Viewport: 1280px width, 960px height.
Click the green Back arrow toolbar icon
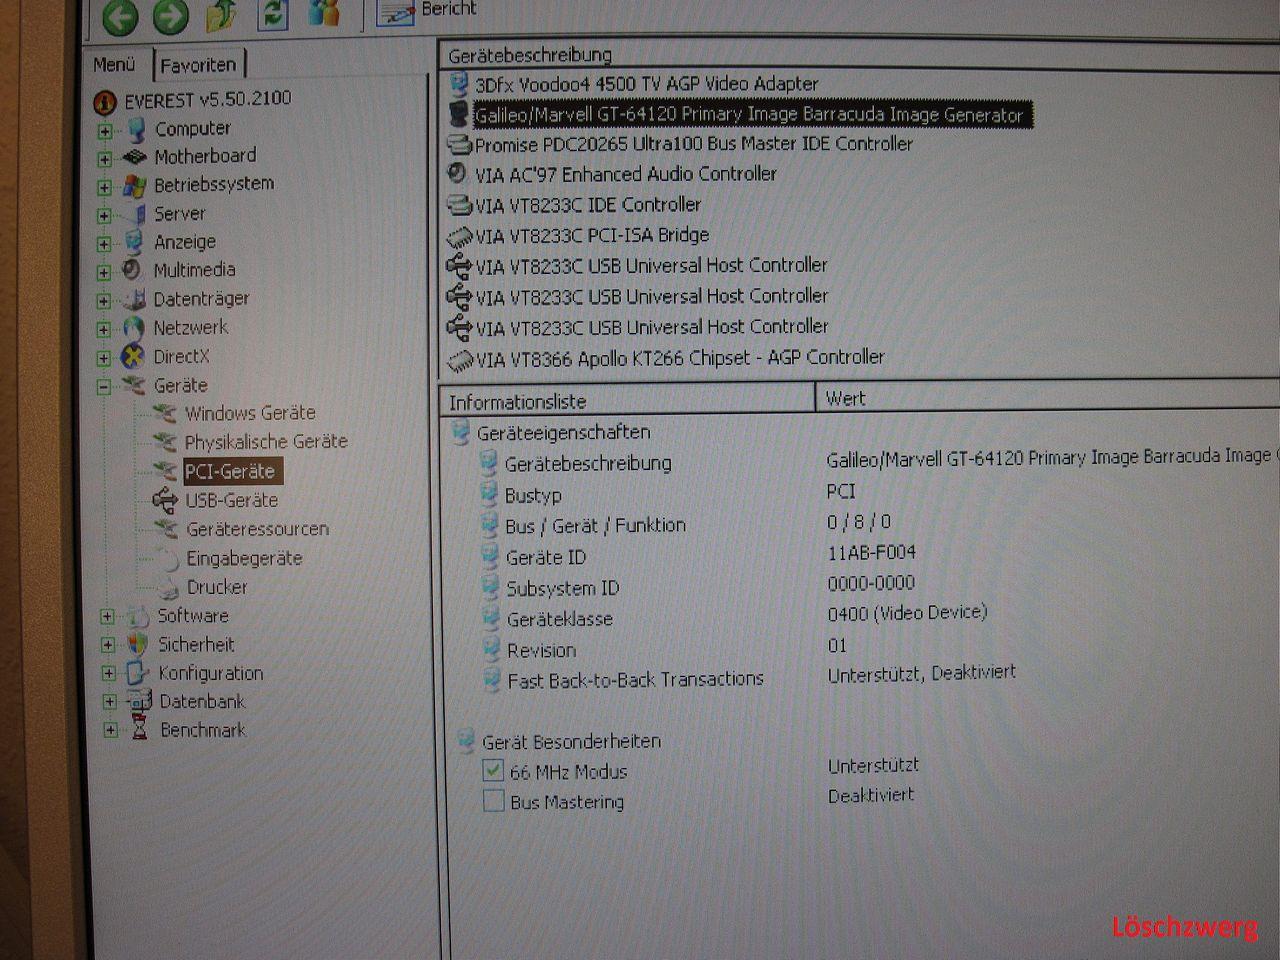(121, 16)
